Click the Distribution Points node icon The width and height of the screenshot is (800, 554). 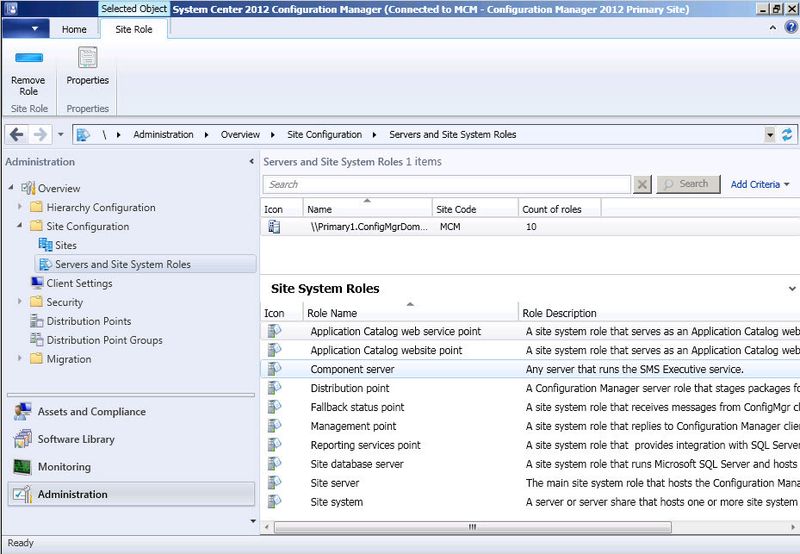tap(37, 321)
